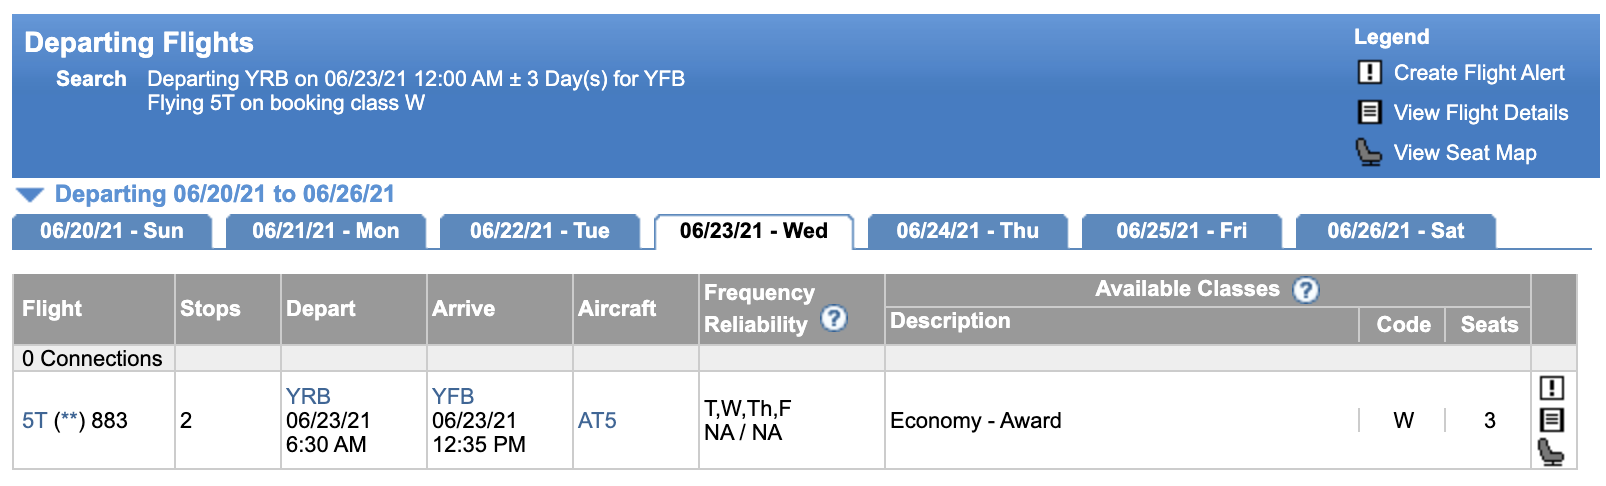Click the double asterisk link beside 5T

(68, 421)
